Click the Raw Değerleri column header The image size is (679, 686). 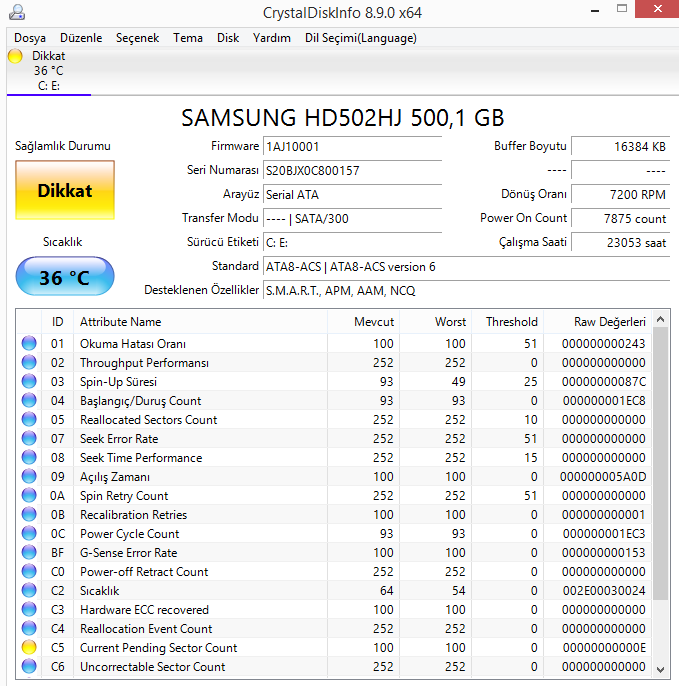[609, 322]
